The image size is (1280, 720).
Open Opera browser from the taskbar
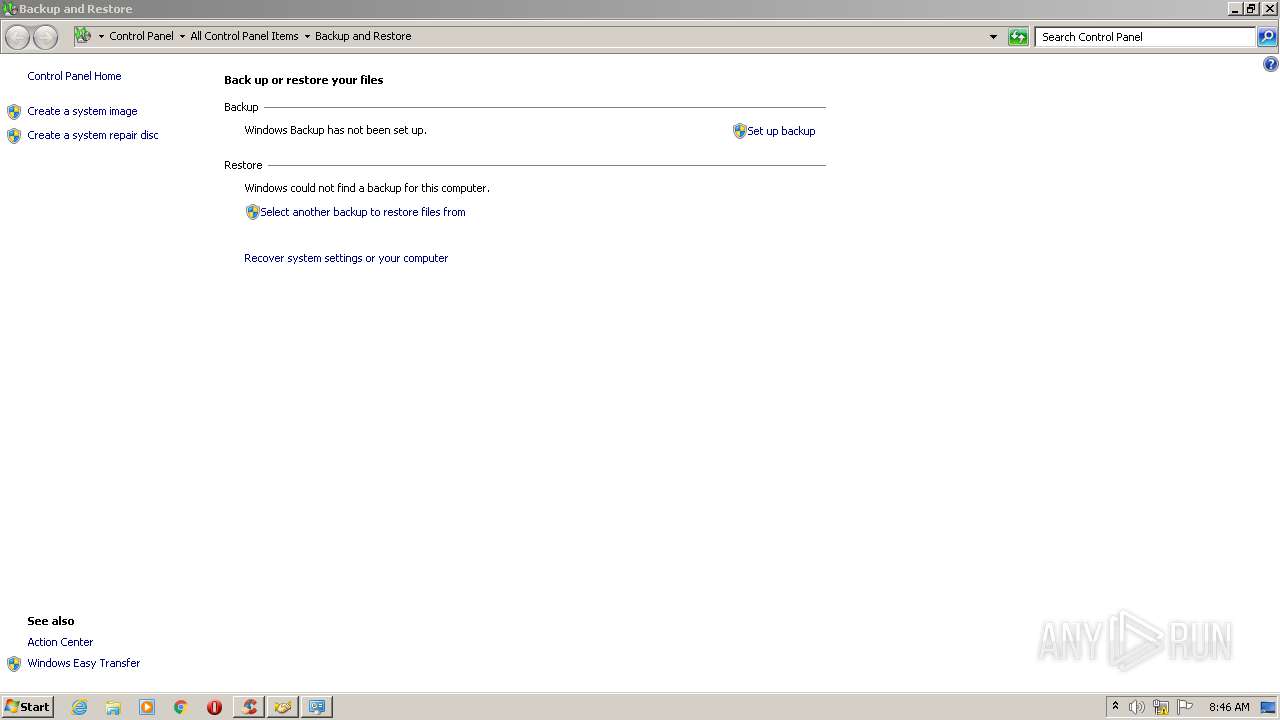coord(214,707)
